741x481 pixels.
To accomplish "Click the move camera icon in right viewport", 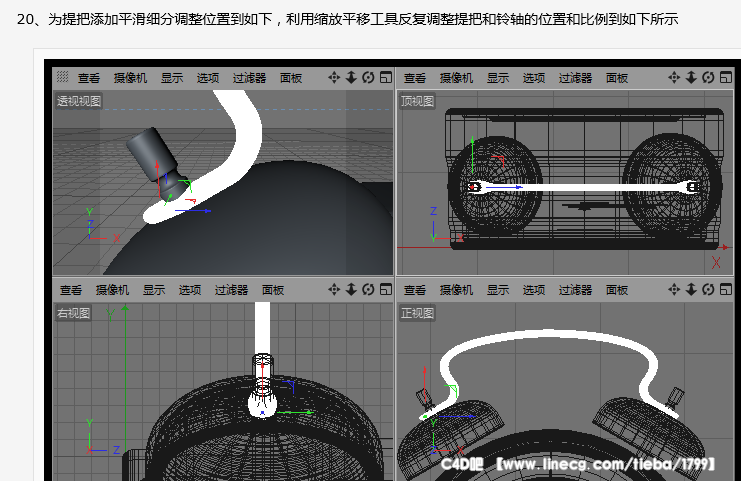I will [334, 290].
